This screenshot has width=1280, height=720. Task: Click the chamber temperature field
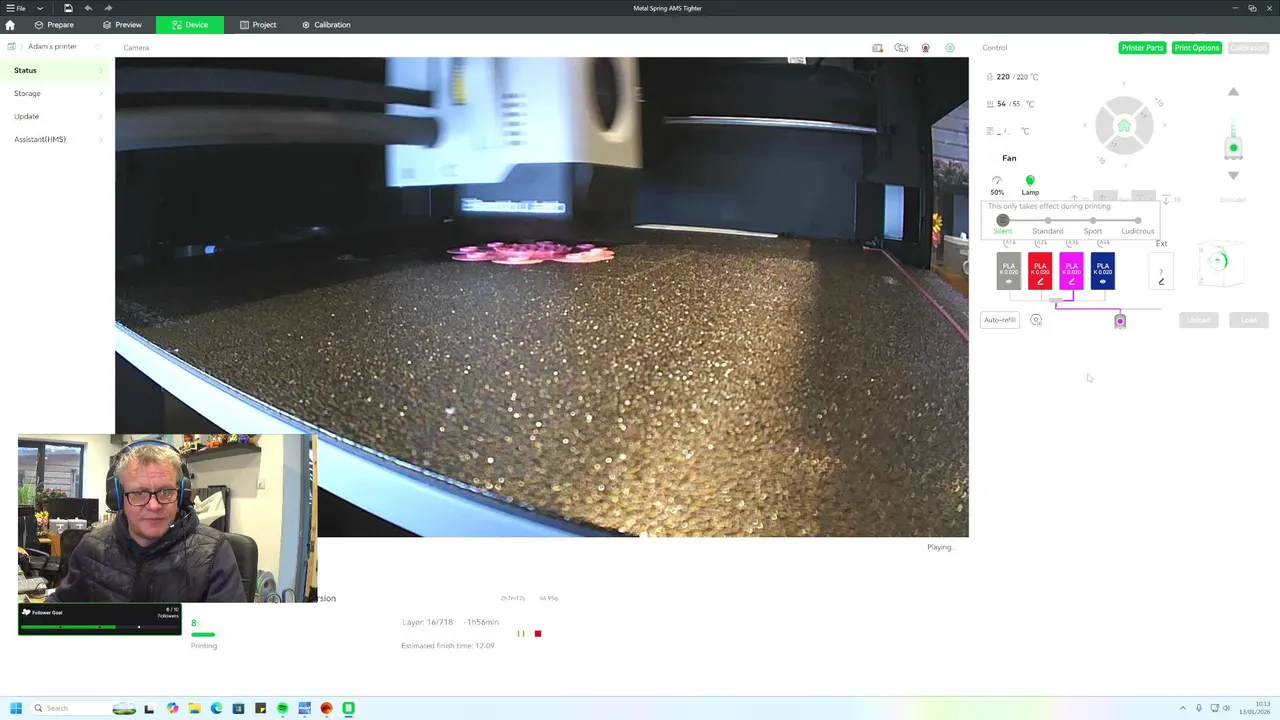coord(1008,131)
